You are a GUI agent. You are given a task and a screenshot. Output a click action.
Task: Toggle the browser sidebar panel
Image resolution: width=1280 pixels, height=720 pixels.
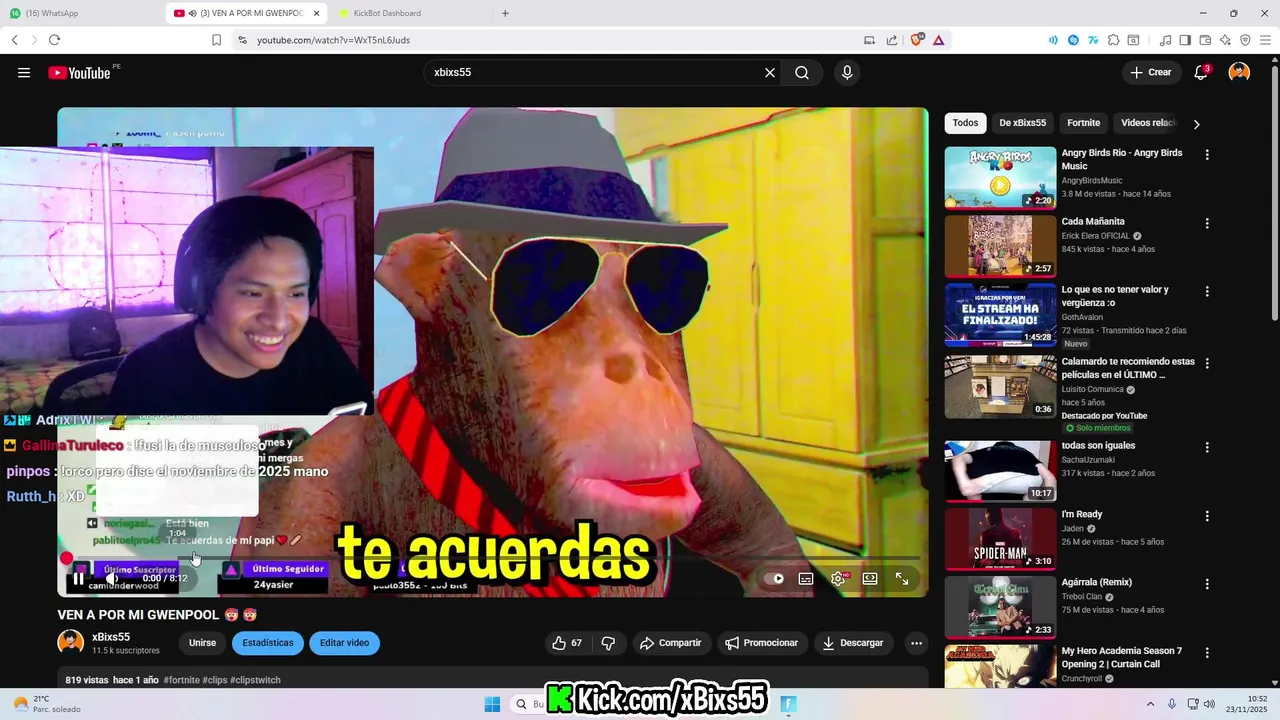(1185, 40)
